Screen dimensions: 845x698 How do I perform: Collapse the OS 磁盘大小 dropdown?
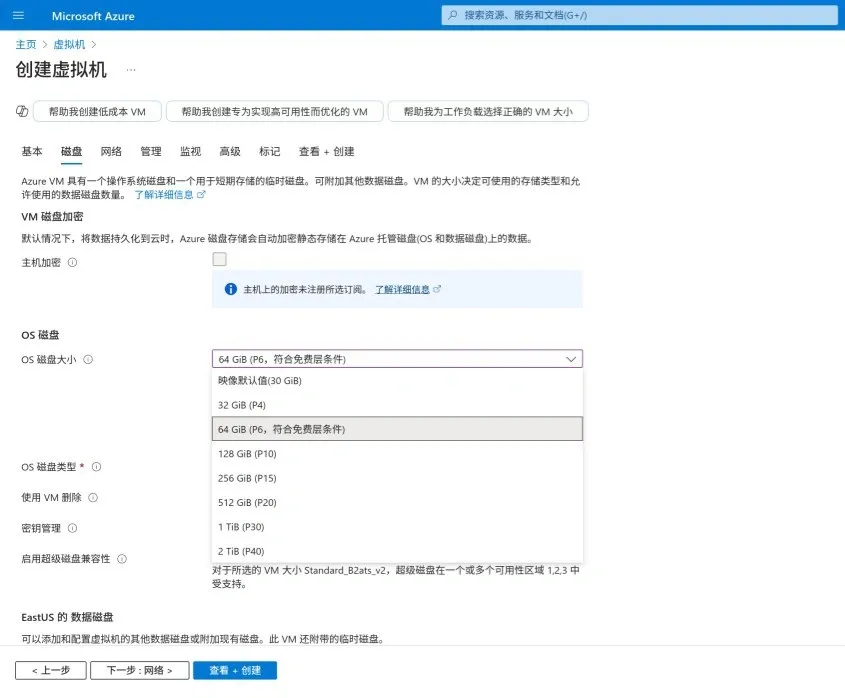tap(571, 359)
